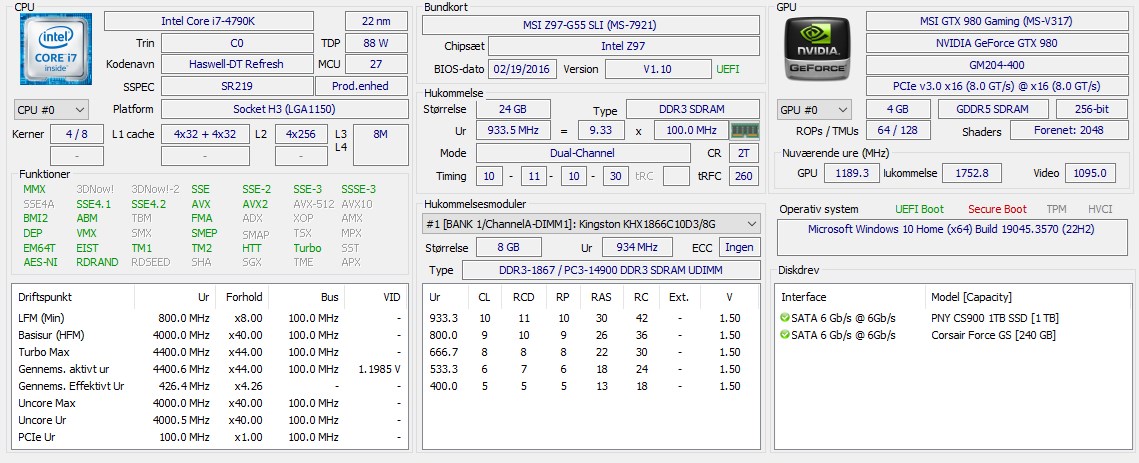1139x463 pixels.
Task: Click the Prod.enhed field
Action: point(362,86)
